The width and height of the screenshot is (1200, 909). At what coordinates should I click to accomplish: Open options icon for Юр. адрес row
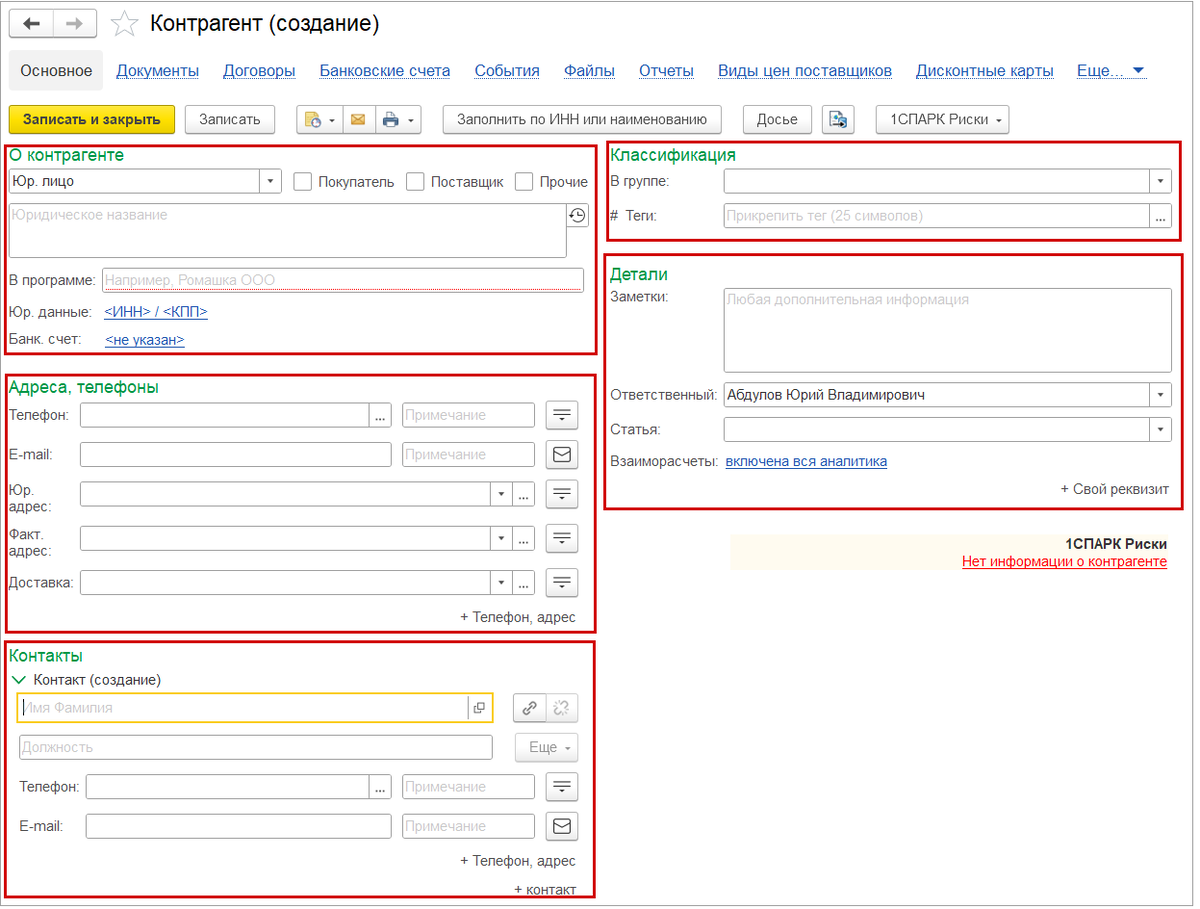click(x=562, y=494)
